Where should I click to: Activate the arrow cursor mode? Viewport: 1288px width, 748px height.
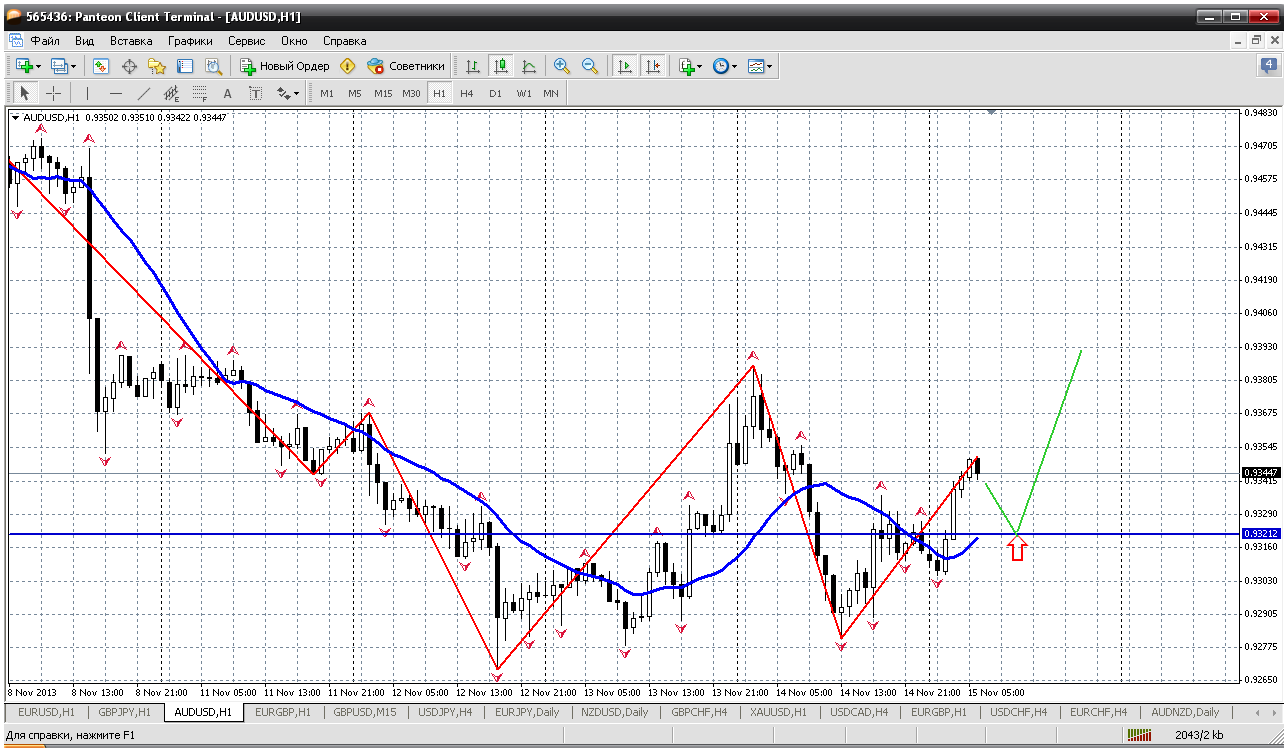pyautogui.click(x=25, y=93)
